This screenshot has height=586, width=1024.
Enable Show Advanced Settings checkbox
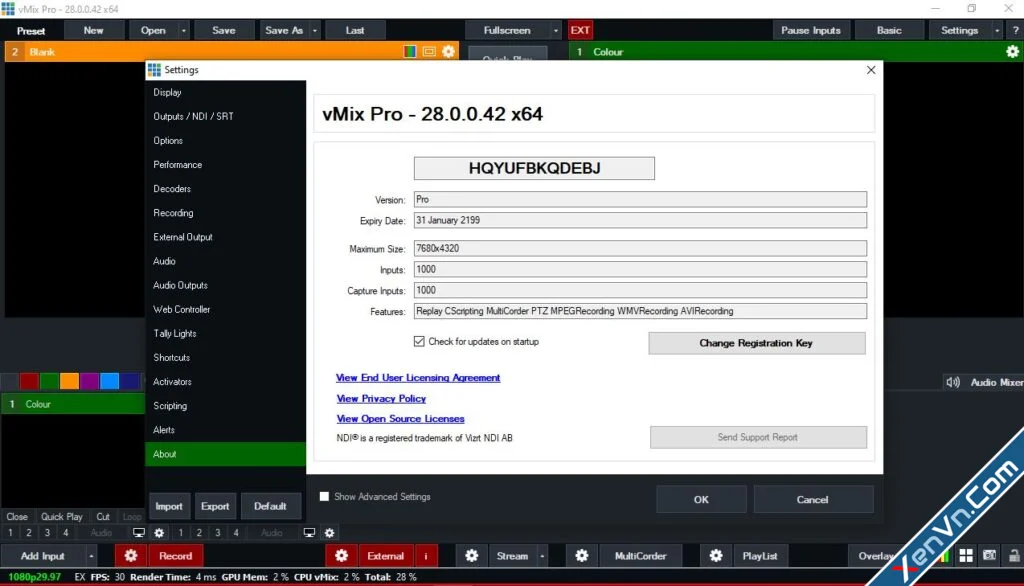tap(324, 496)
